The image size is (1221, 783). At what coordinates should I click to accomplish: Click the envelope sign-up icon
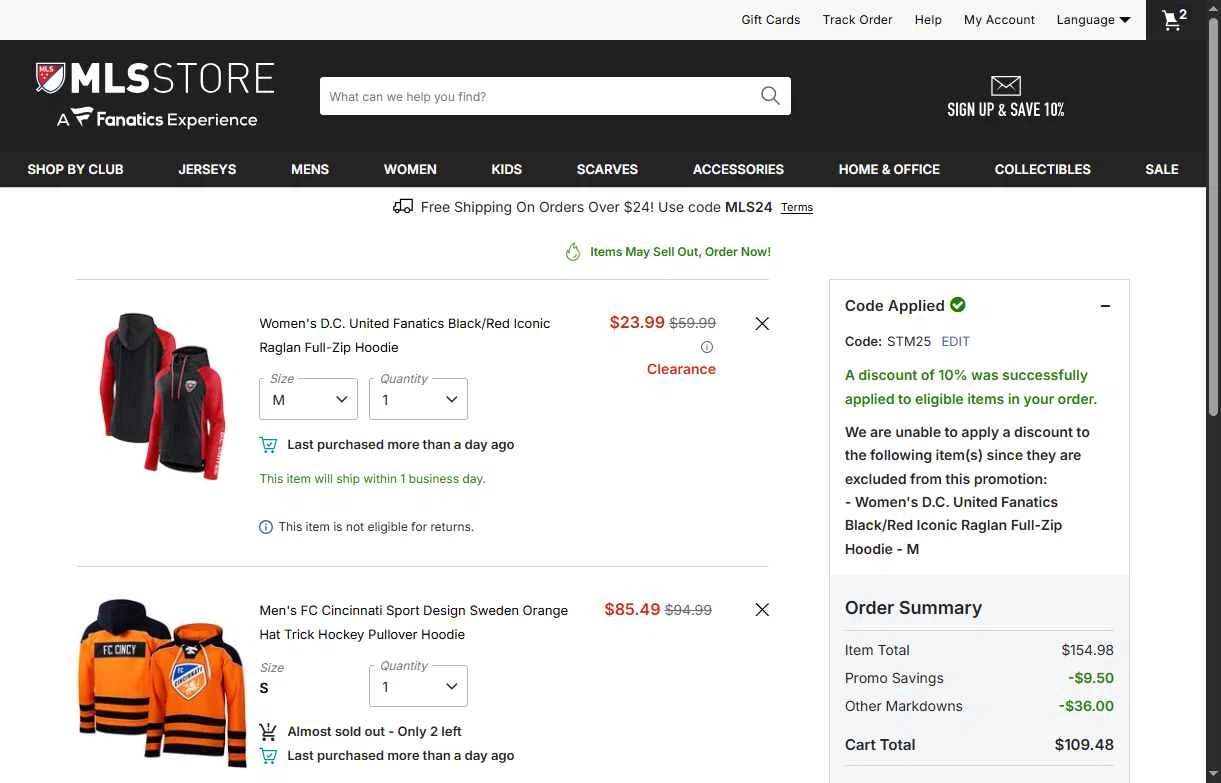1005,86
